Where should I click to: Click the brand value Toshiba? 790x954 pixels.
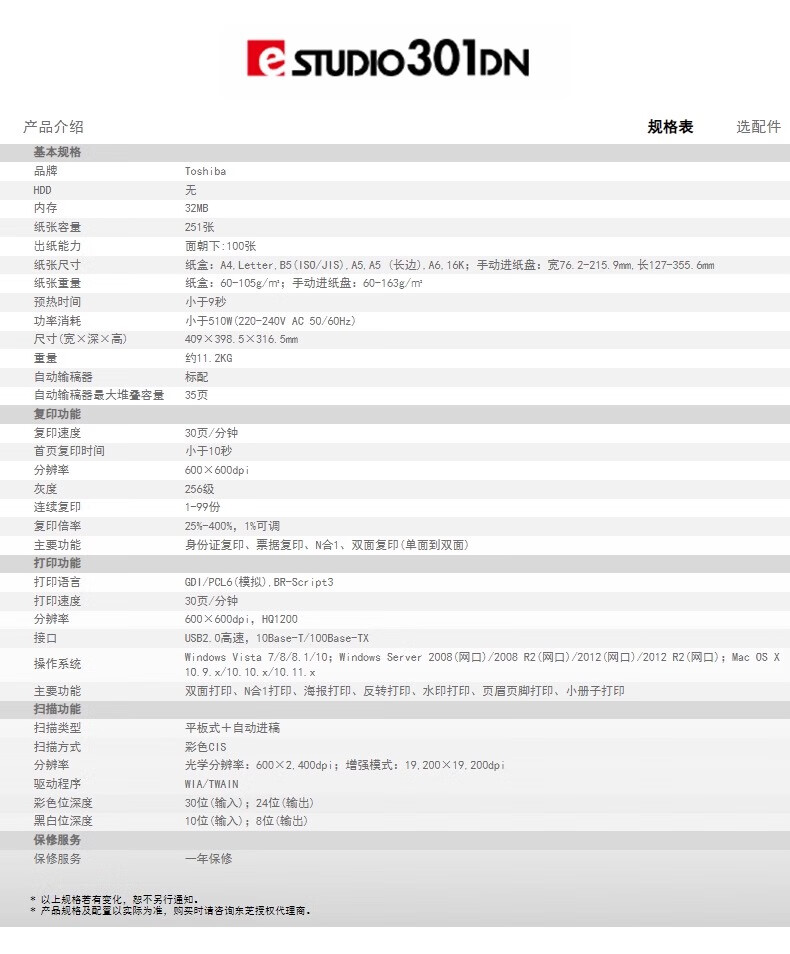206,172
